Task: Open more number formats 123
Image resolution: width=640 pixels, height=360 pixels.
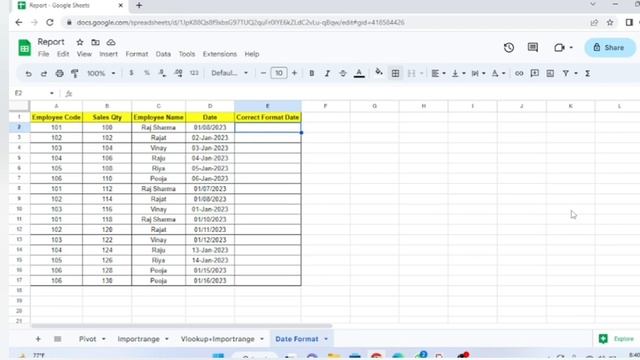Action: point(194,73)
